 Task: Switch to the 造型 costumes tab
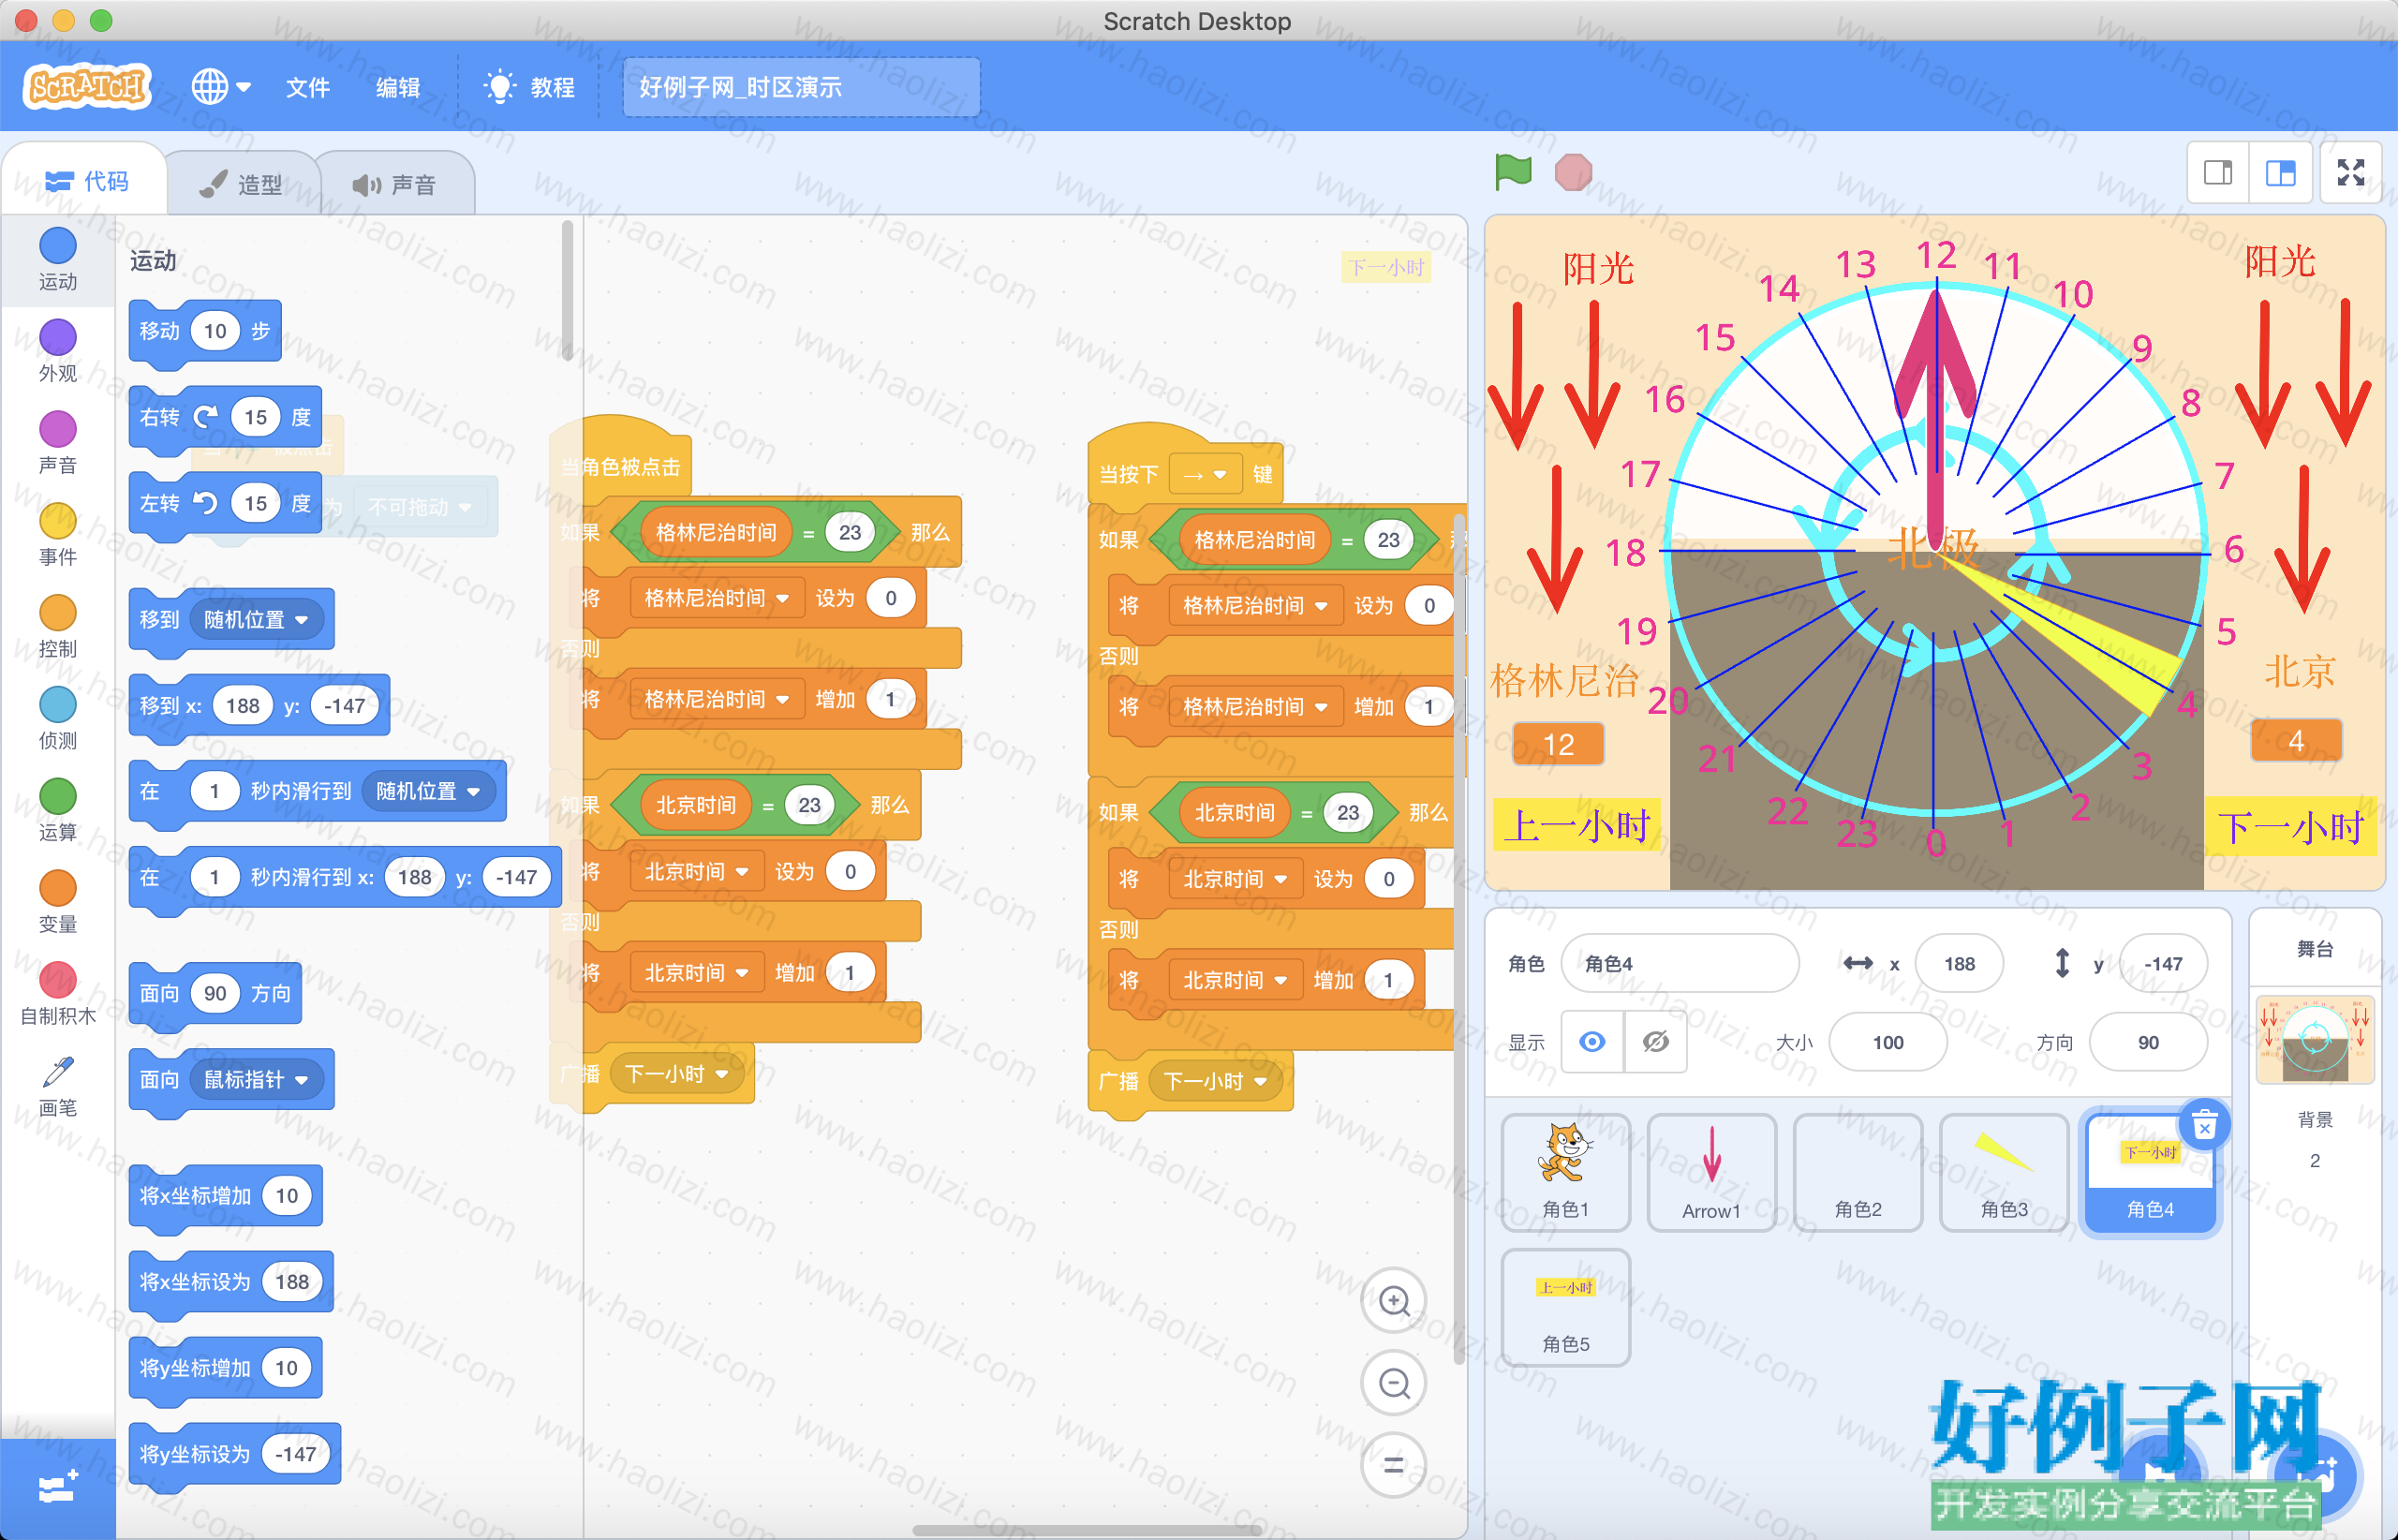tap(241, 184)
